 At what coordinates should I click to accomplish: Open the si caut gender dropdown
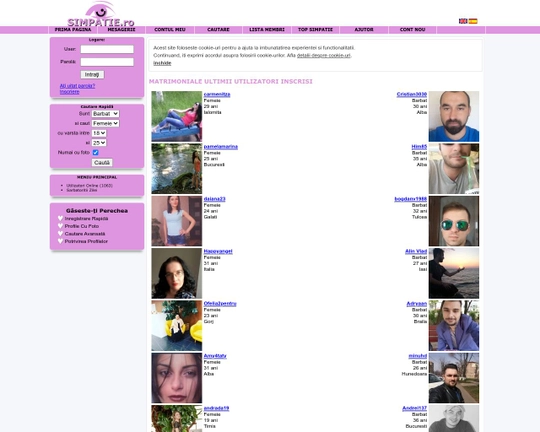coord(105,123)
